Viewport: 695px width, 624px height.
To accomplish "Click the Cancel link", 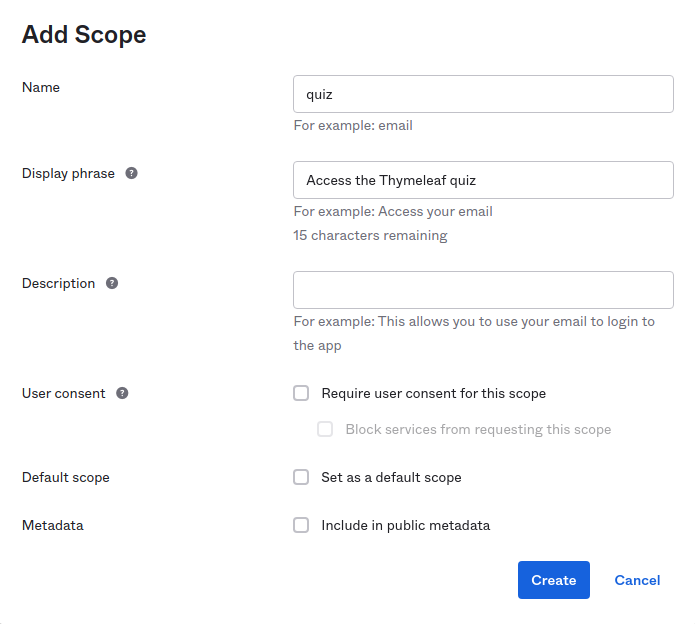I will (x=637, y=580).
